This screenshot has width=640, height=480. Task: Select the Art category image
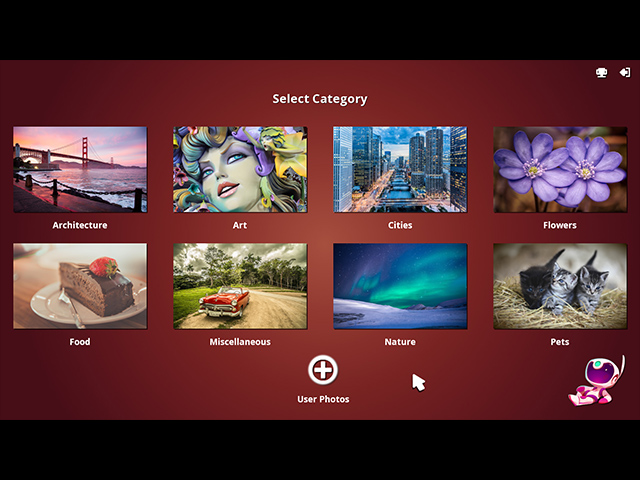[x=240, y=169]
